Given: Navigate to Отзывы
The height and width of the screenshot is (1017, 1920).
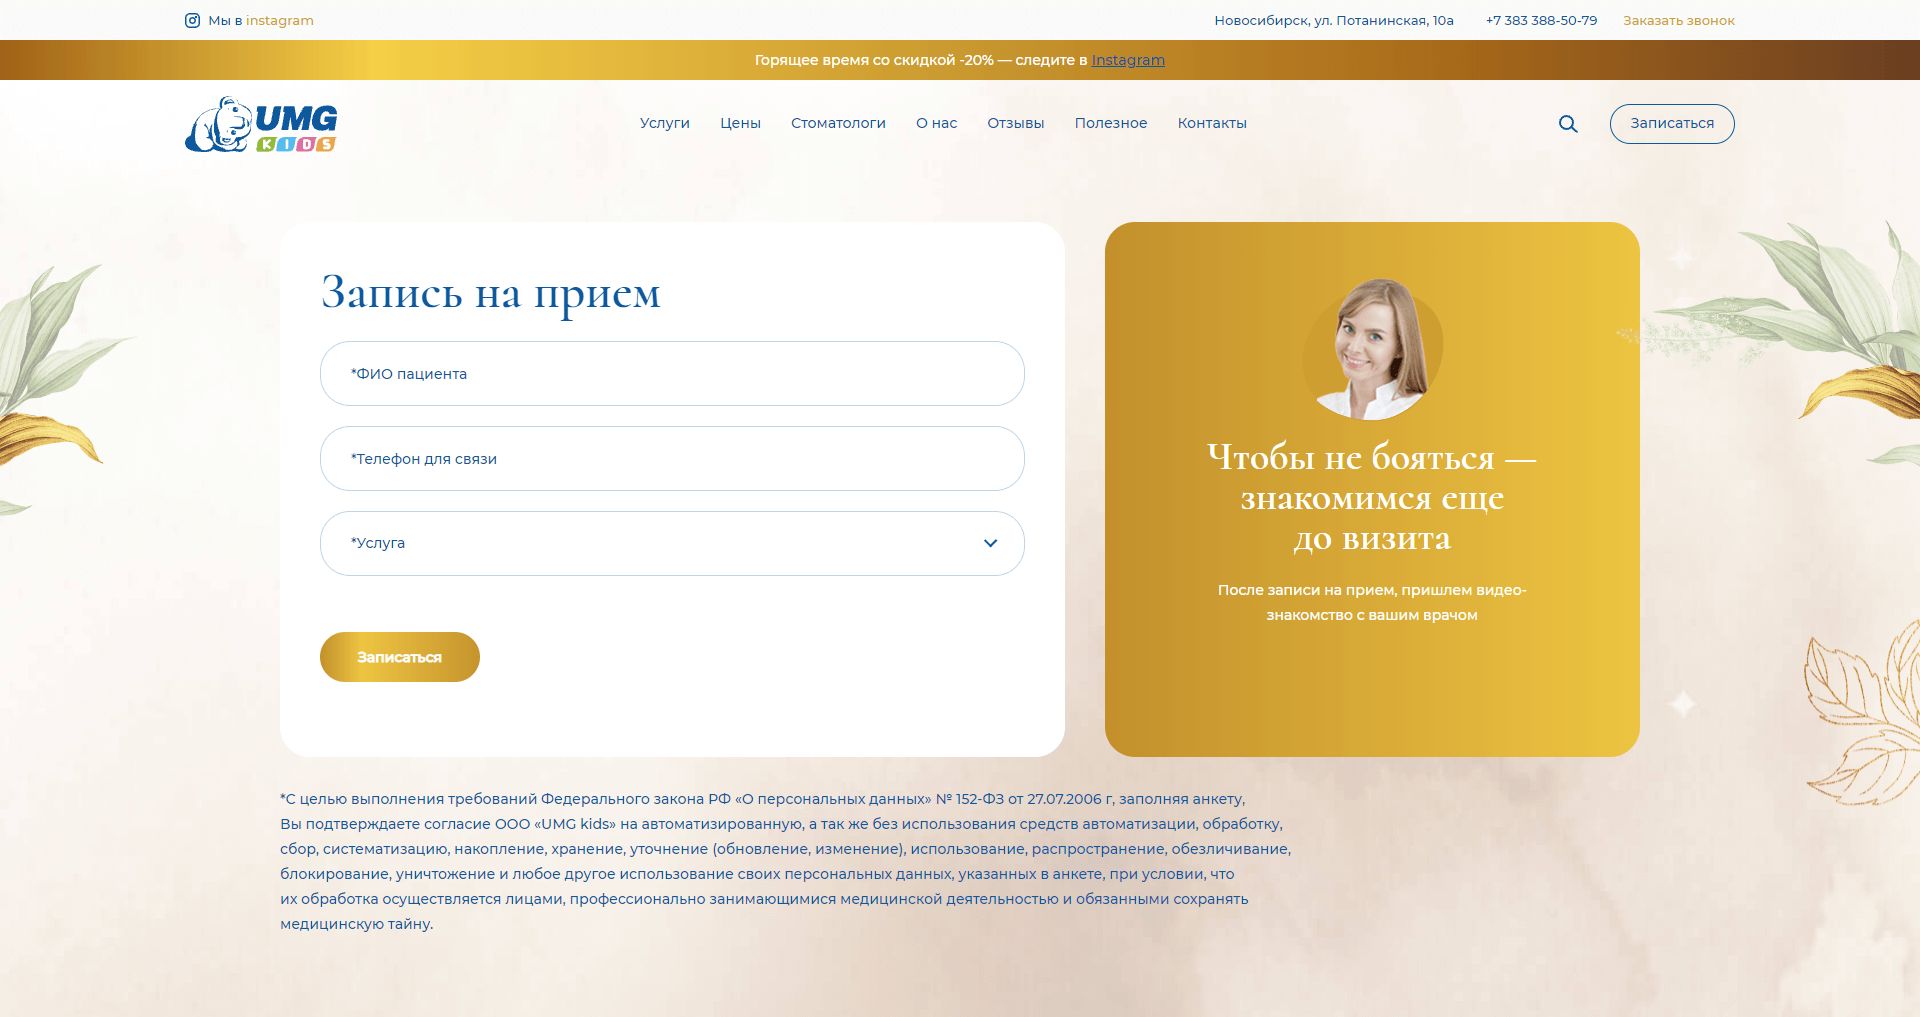Looking at the screenshot, I should click(x=1015, y=123).
